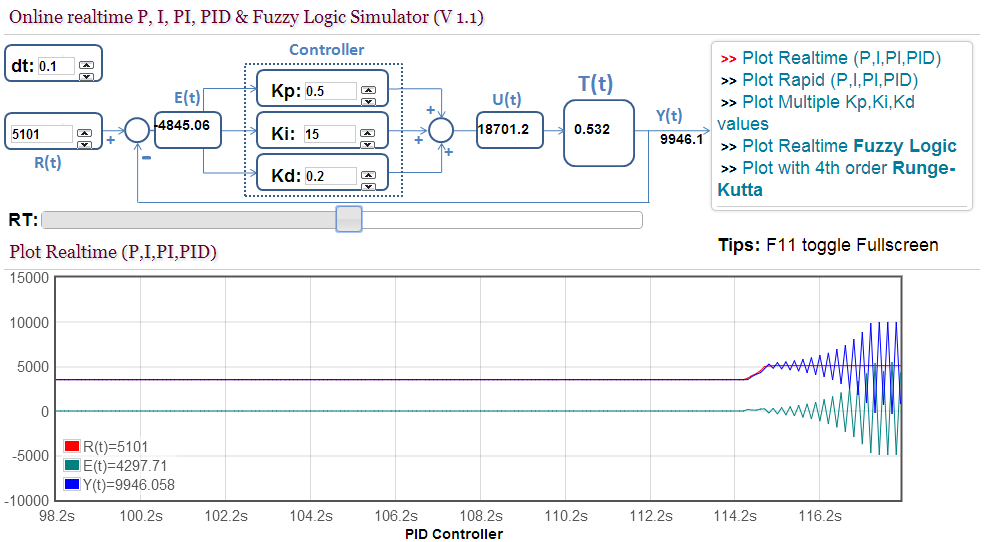The width and height of the screenshot is (985, 542).
Task: Open Plot Realtime (P,I,PI,PID) link
Action: (840, 58)
